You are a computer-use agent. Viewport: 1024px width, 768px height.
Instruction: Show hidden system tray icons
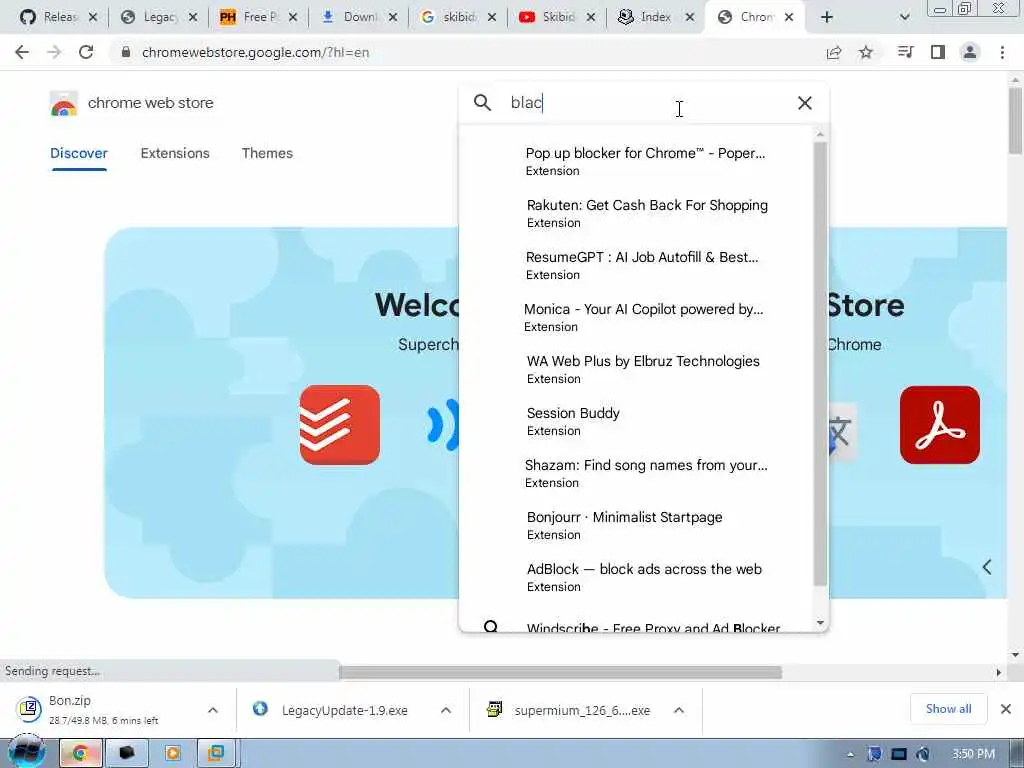tap(850, 754)
